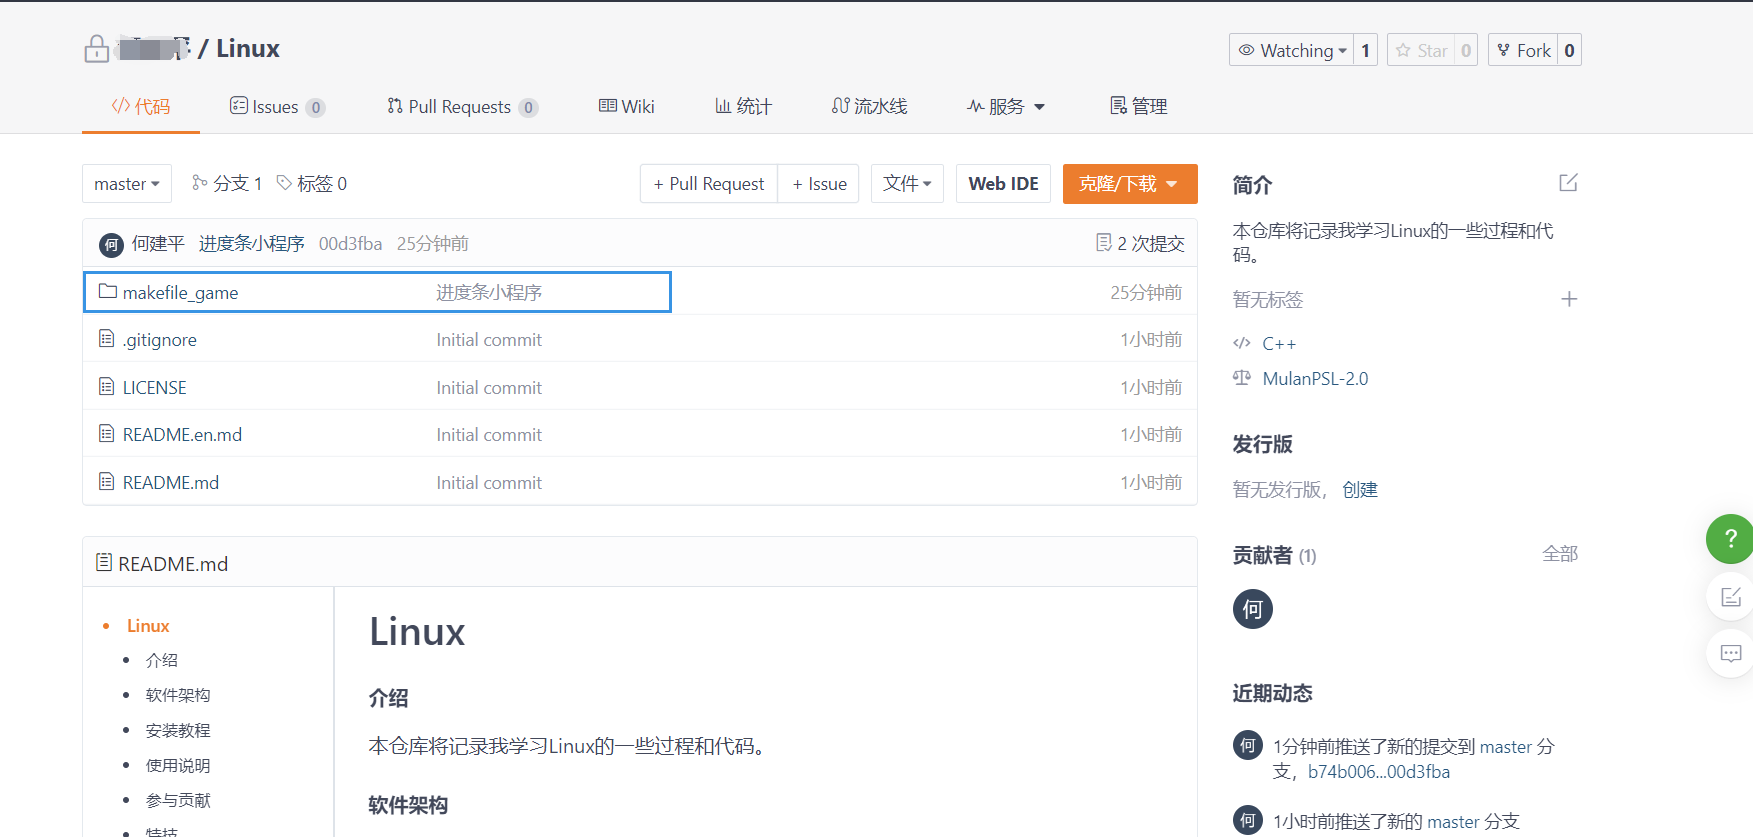Image resolution: width=1753 pixels, height=837 pixels.
Task: Open commit 00d3fba
Action: (350, 243)
